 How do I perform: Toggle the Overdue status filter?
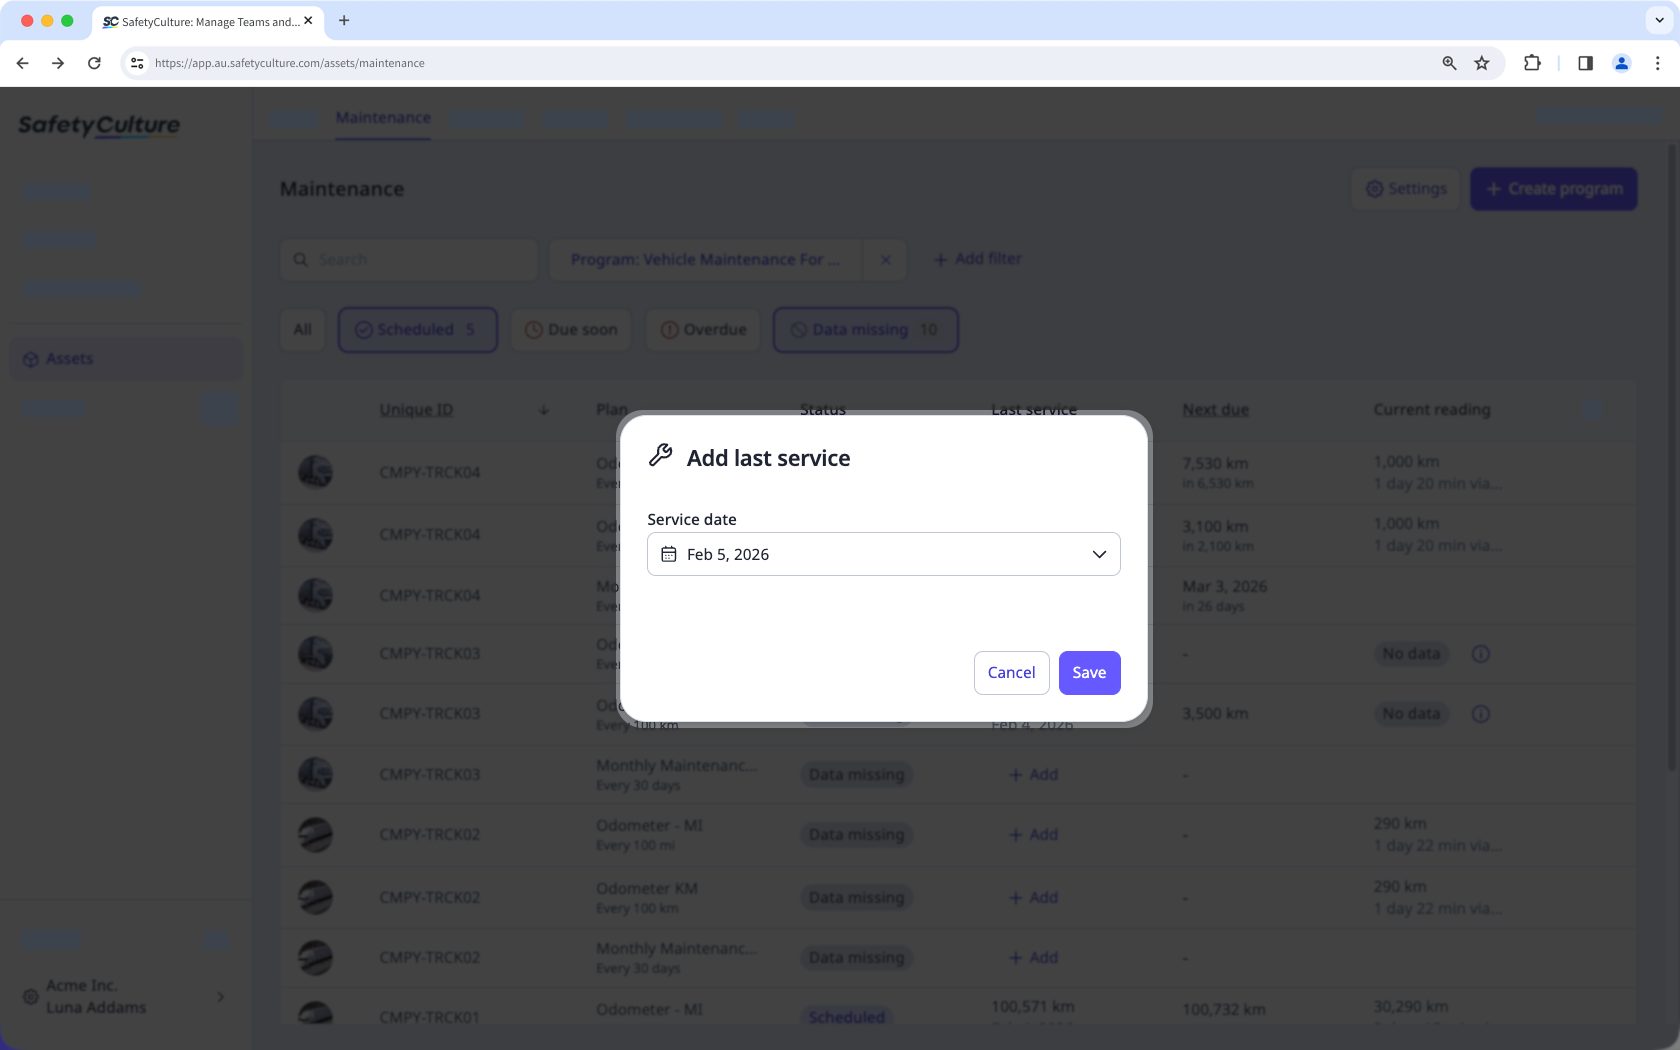[703, 330]
